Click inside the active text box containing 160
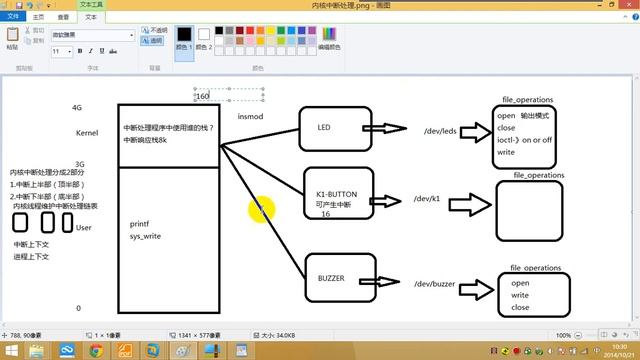This screenshot has height=360, width=640. tap(229, 95)
